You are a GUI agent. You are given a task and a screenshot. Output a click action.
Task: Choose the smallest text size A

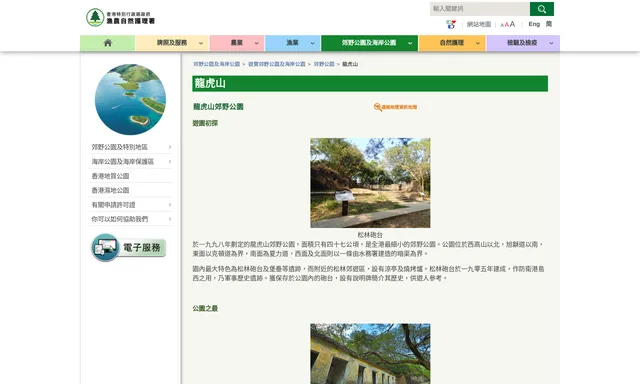click(x=502, y=25)
